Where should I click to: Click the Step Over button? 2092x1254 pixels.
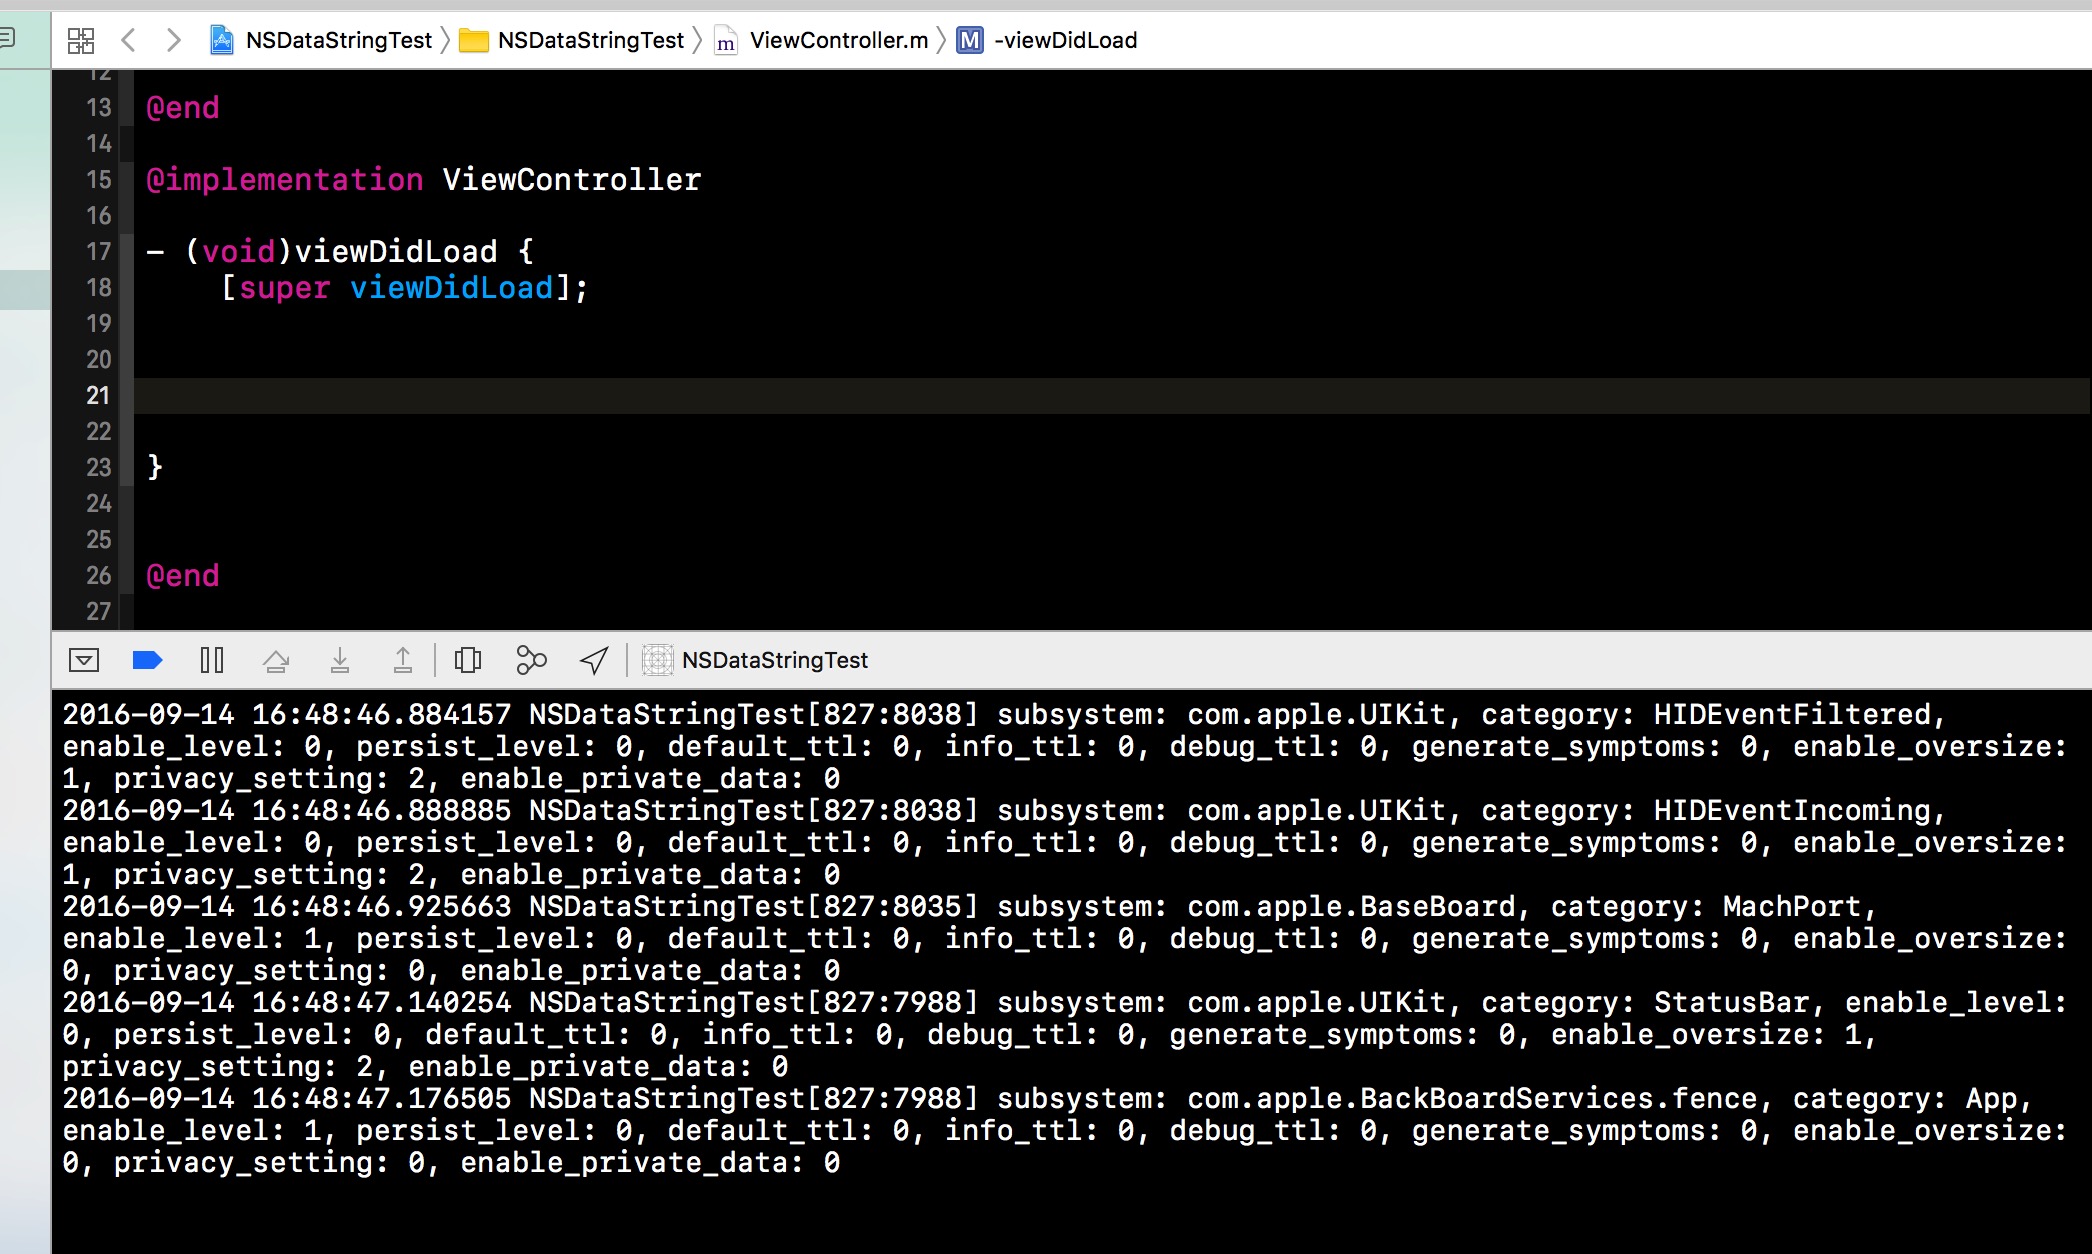click(x=276, y=660)
